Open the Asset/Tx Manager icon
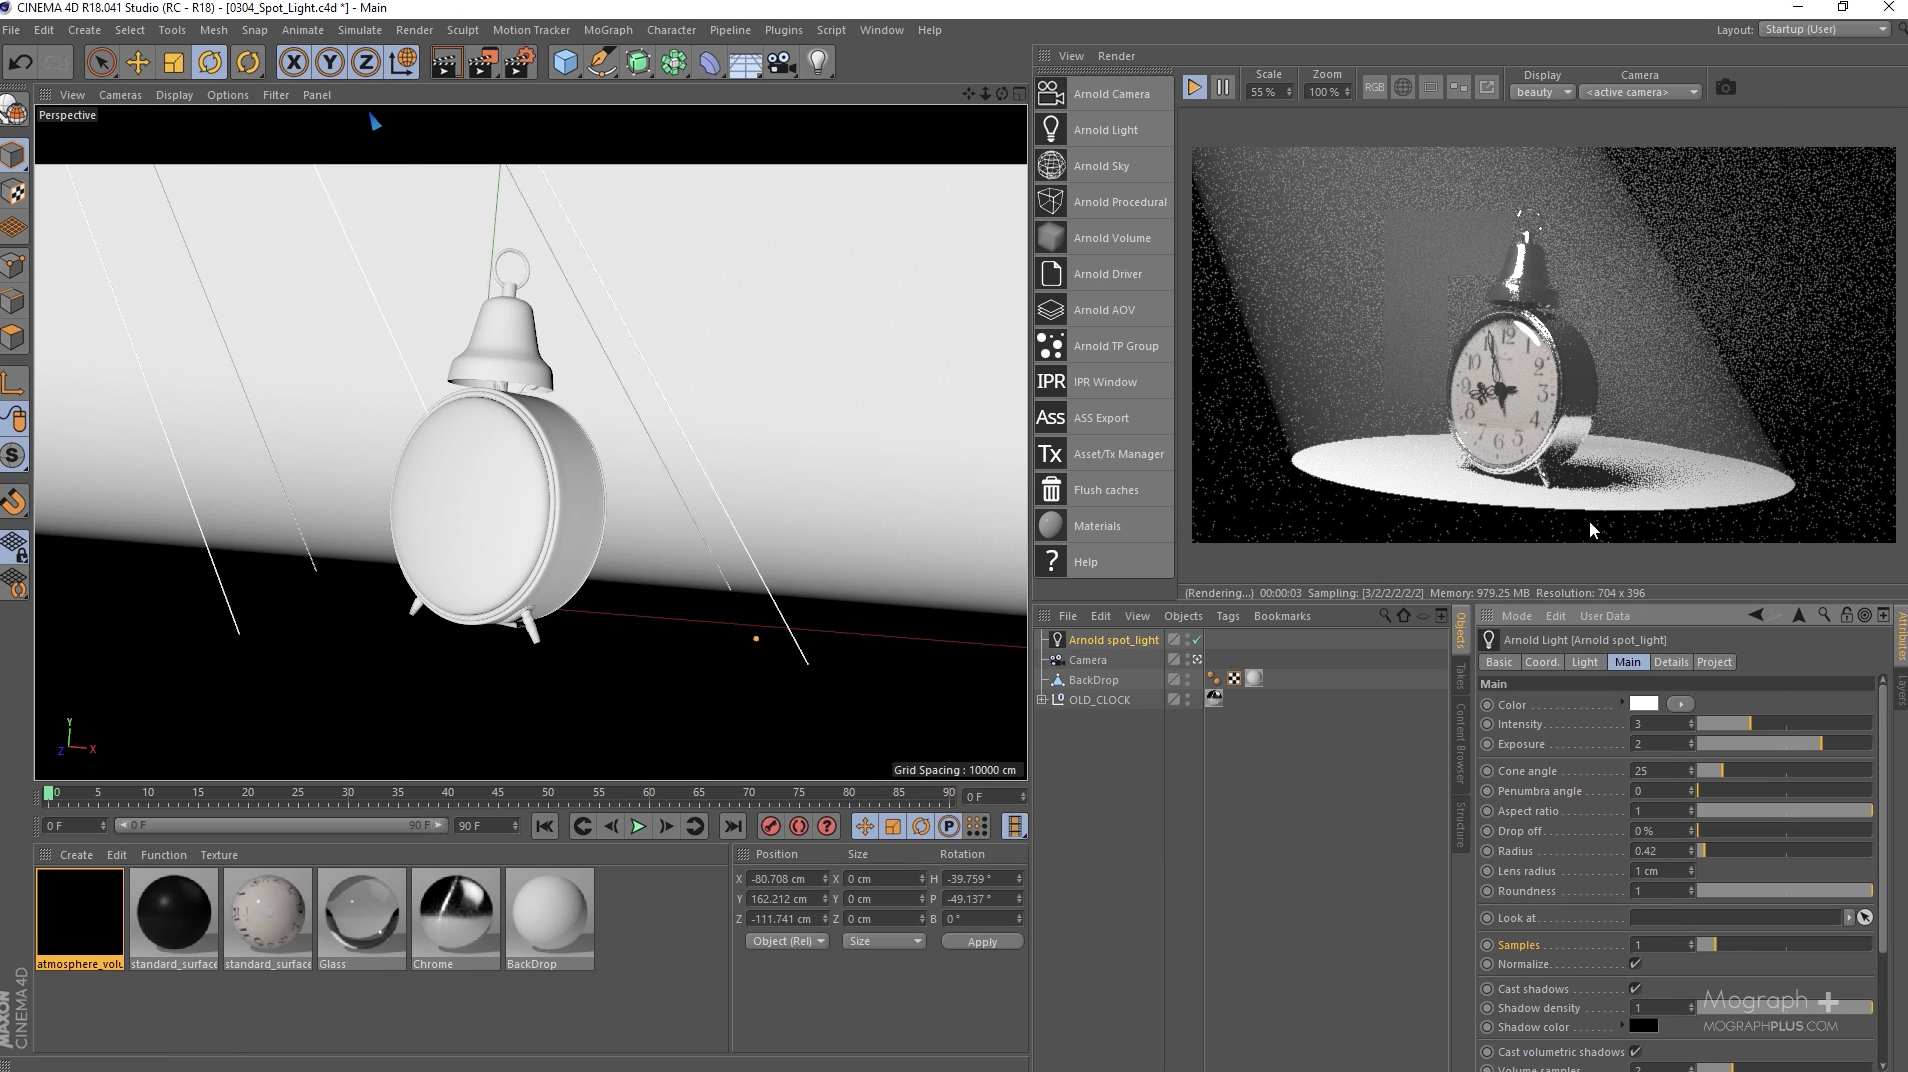The width and height of the screenshot is (1908, 1072). [x=1051, y=454]
